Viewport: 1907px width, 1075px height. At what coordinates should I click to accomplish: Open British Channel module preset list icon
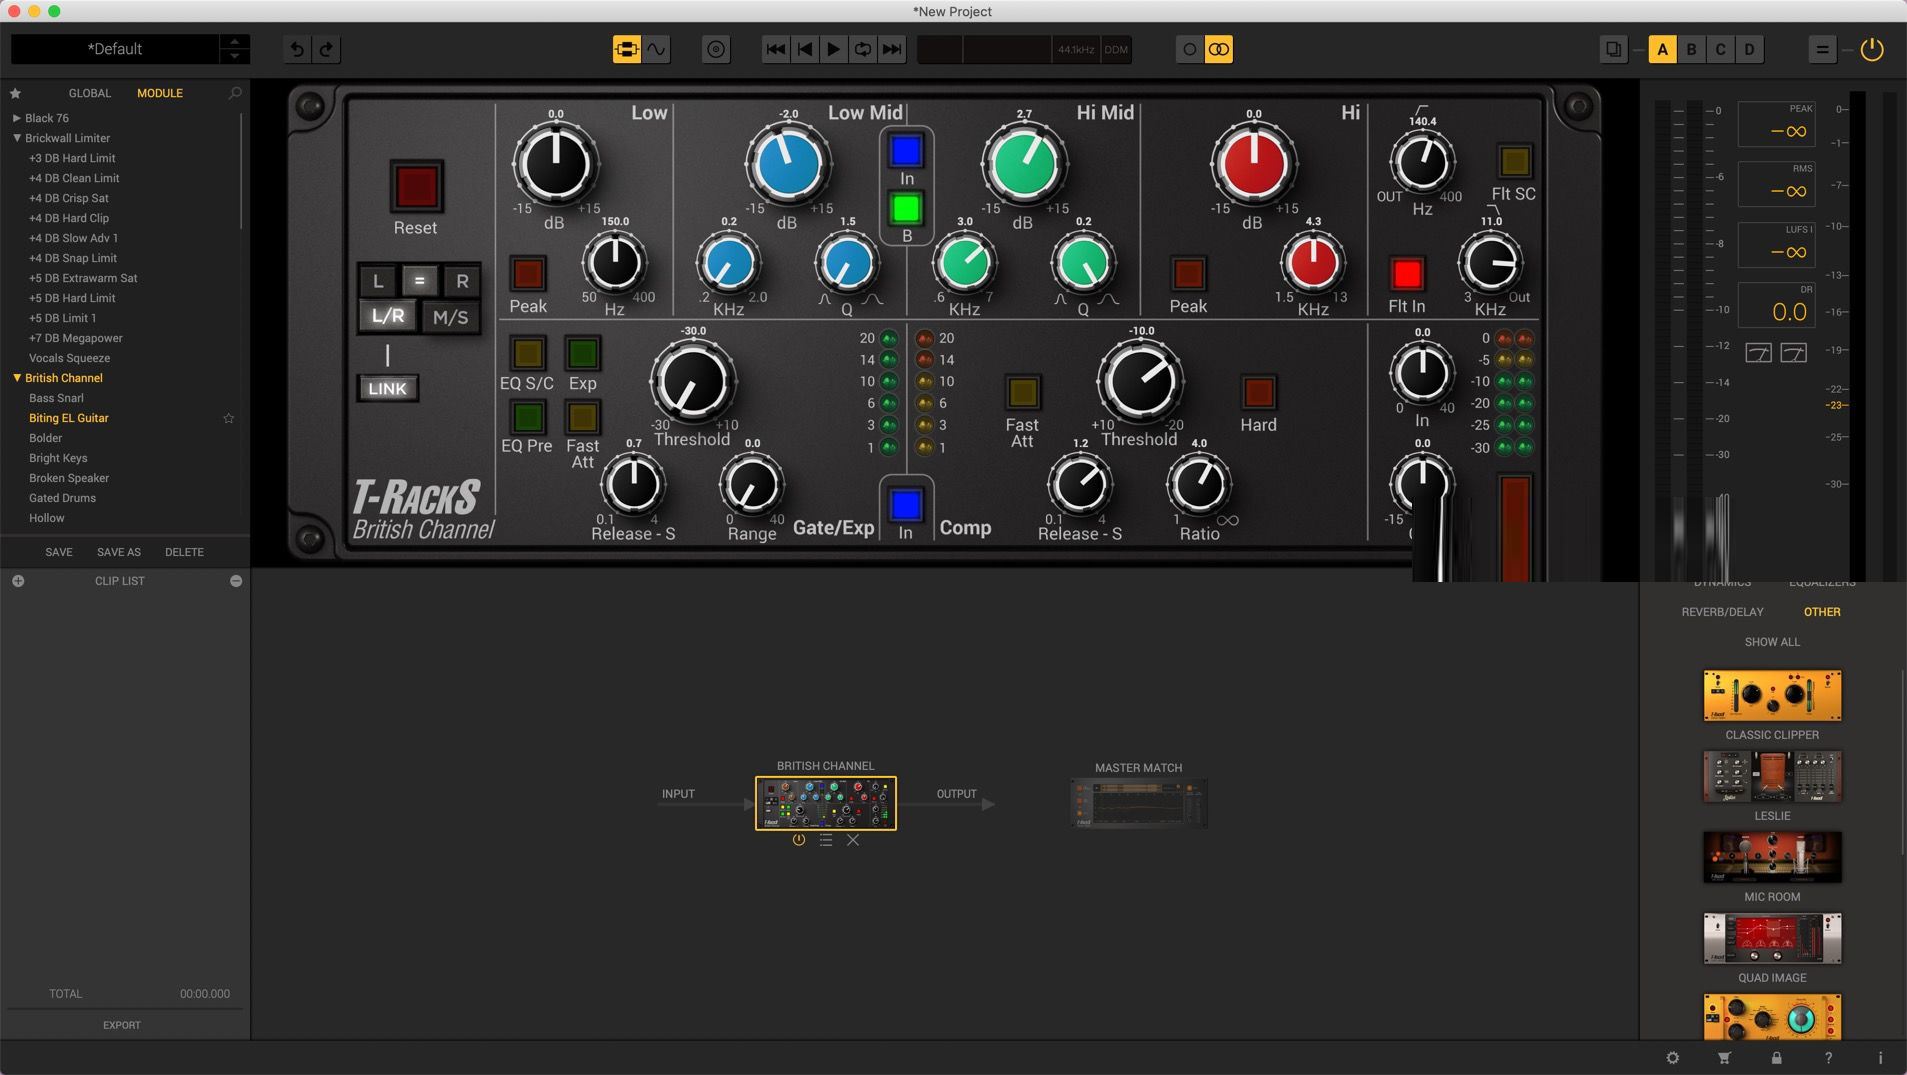[x=825, y=840]
